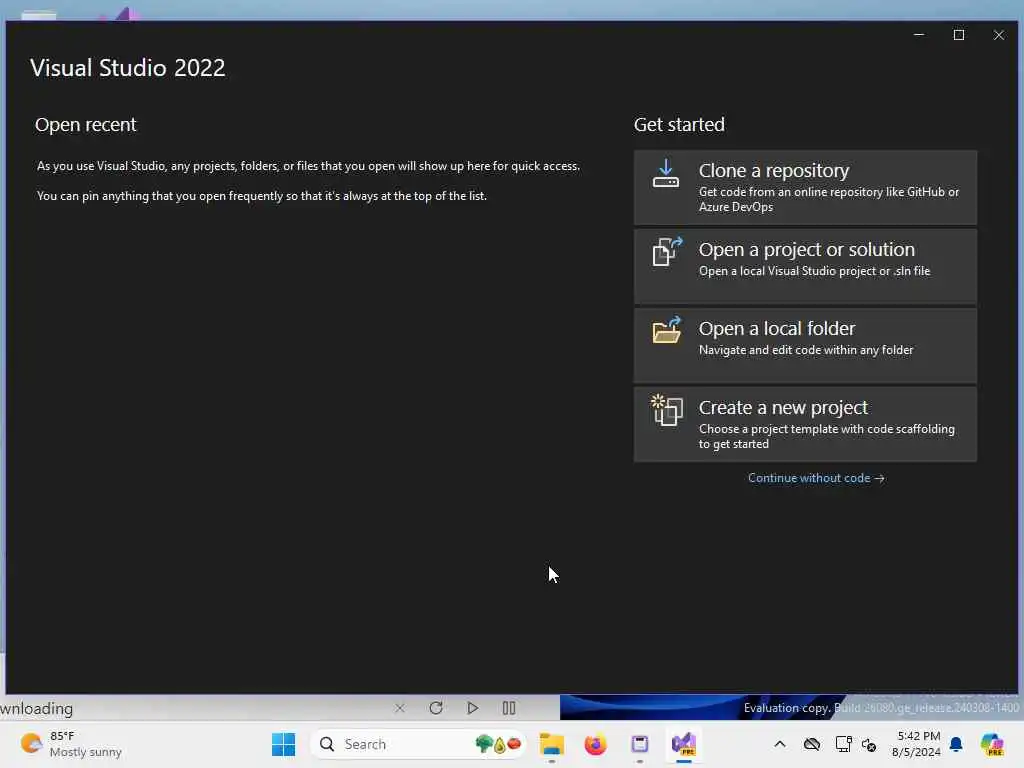1024x768 pixels.
Task: Open the 85°F Mostly sunny weather widget
Action: pos(71,744)
